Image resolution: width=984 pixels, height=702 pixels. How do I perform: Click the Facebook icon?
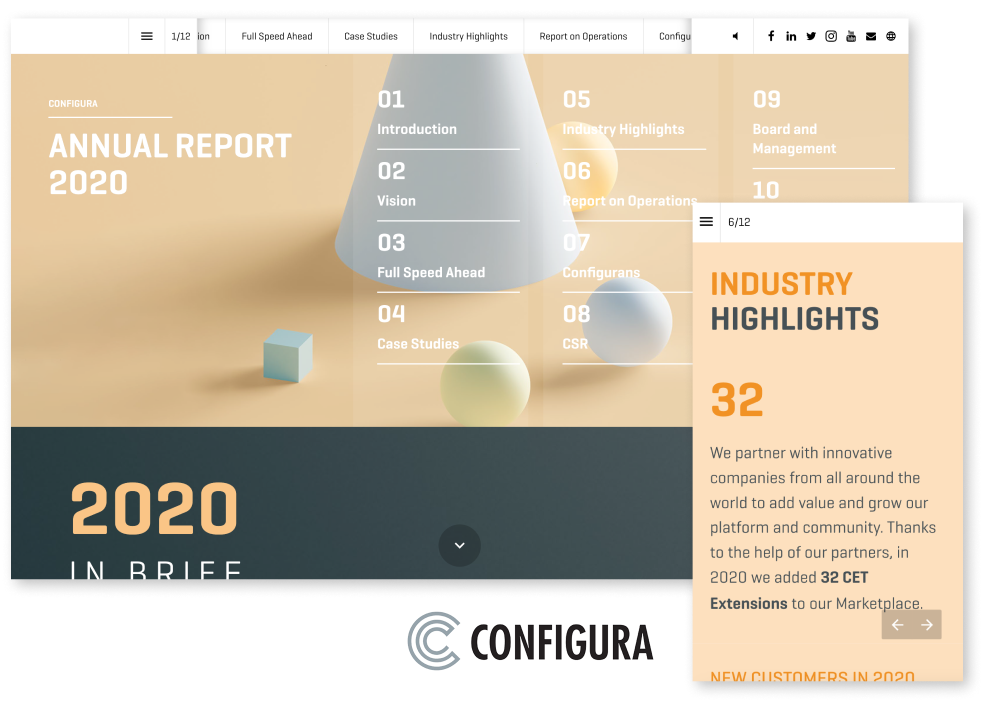771,36
